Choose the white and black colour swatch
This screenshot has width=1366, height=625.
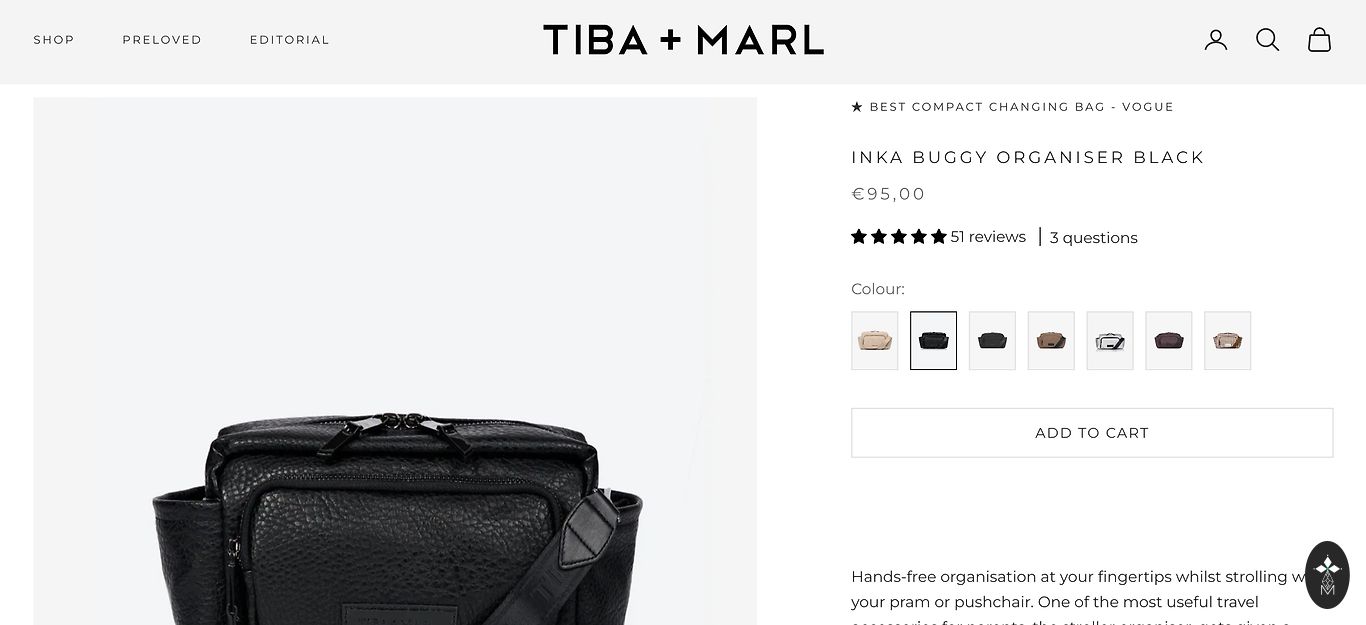click(x=1111, y=341)
